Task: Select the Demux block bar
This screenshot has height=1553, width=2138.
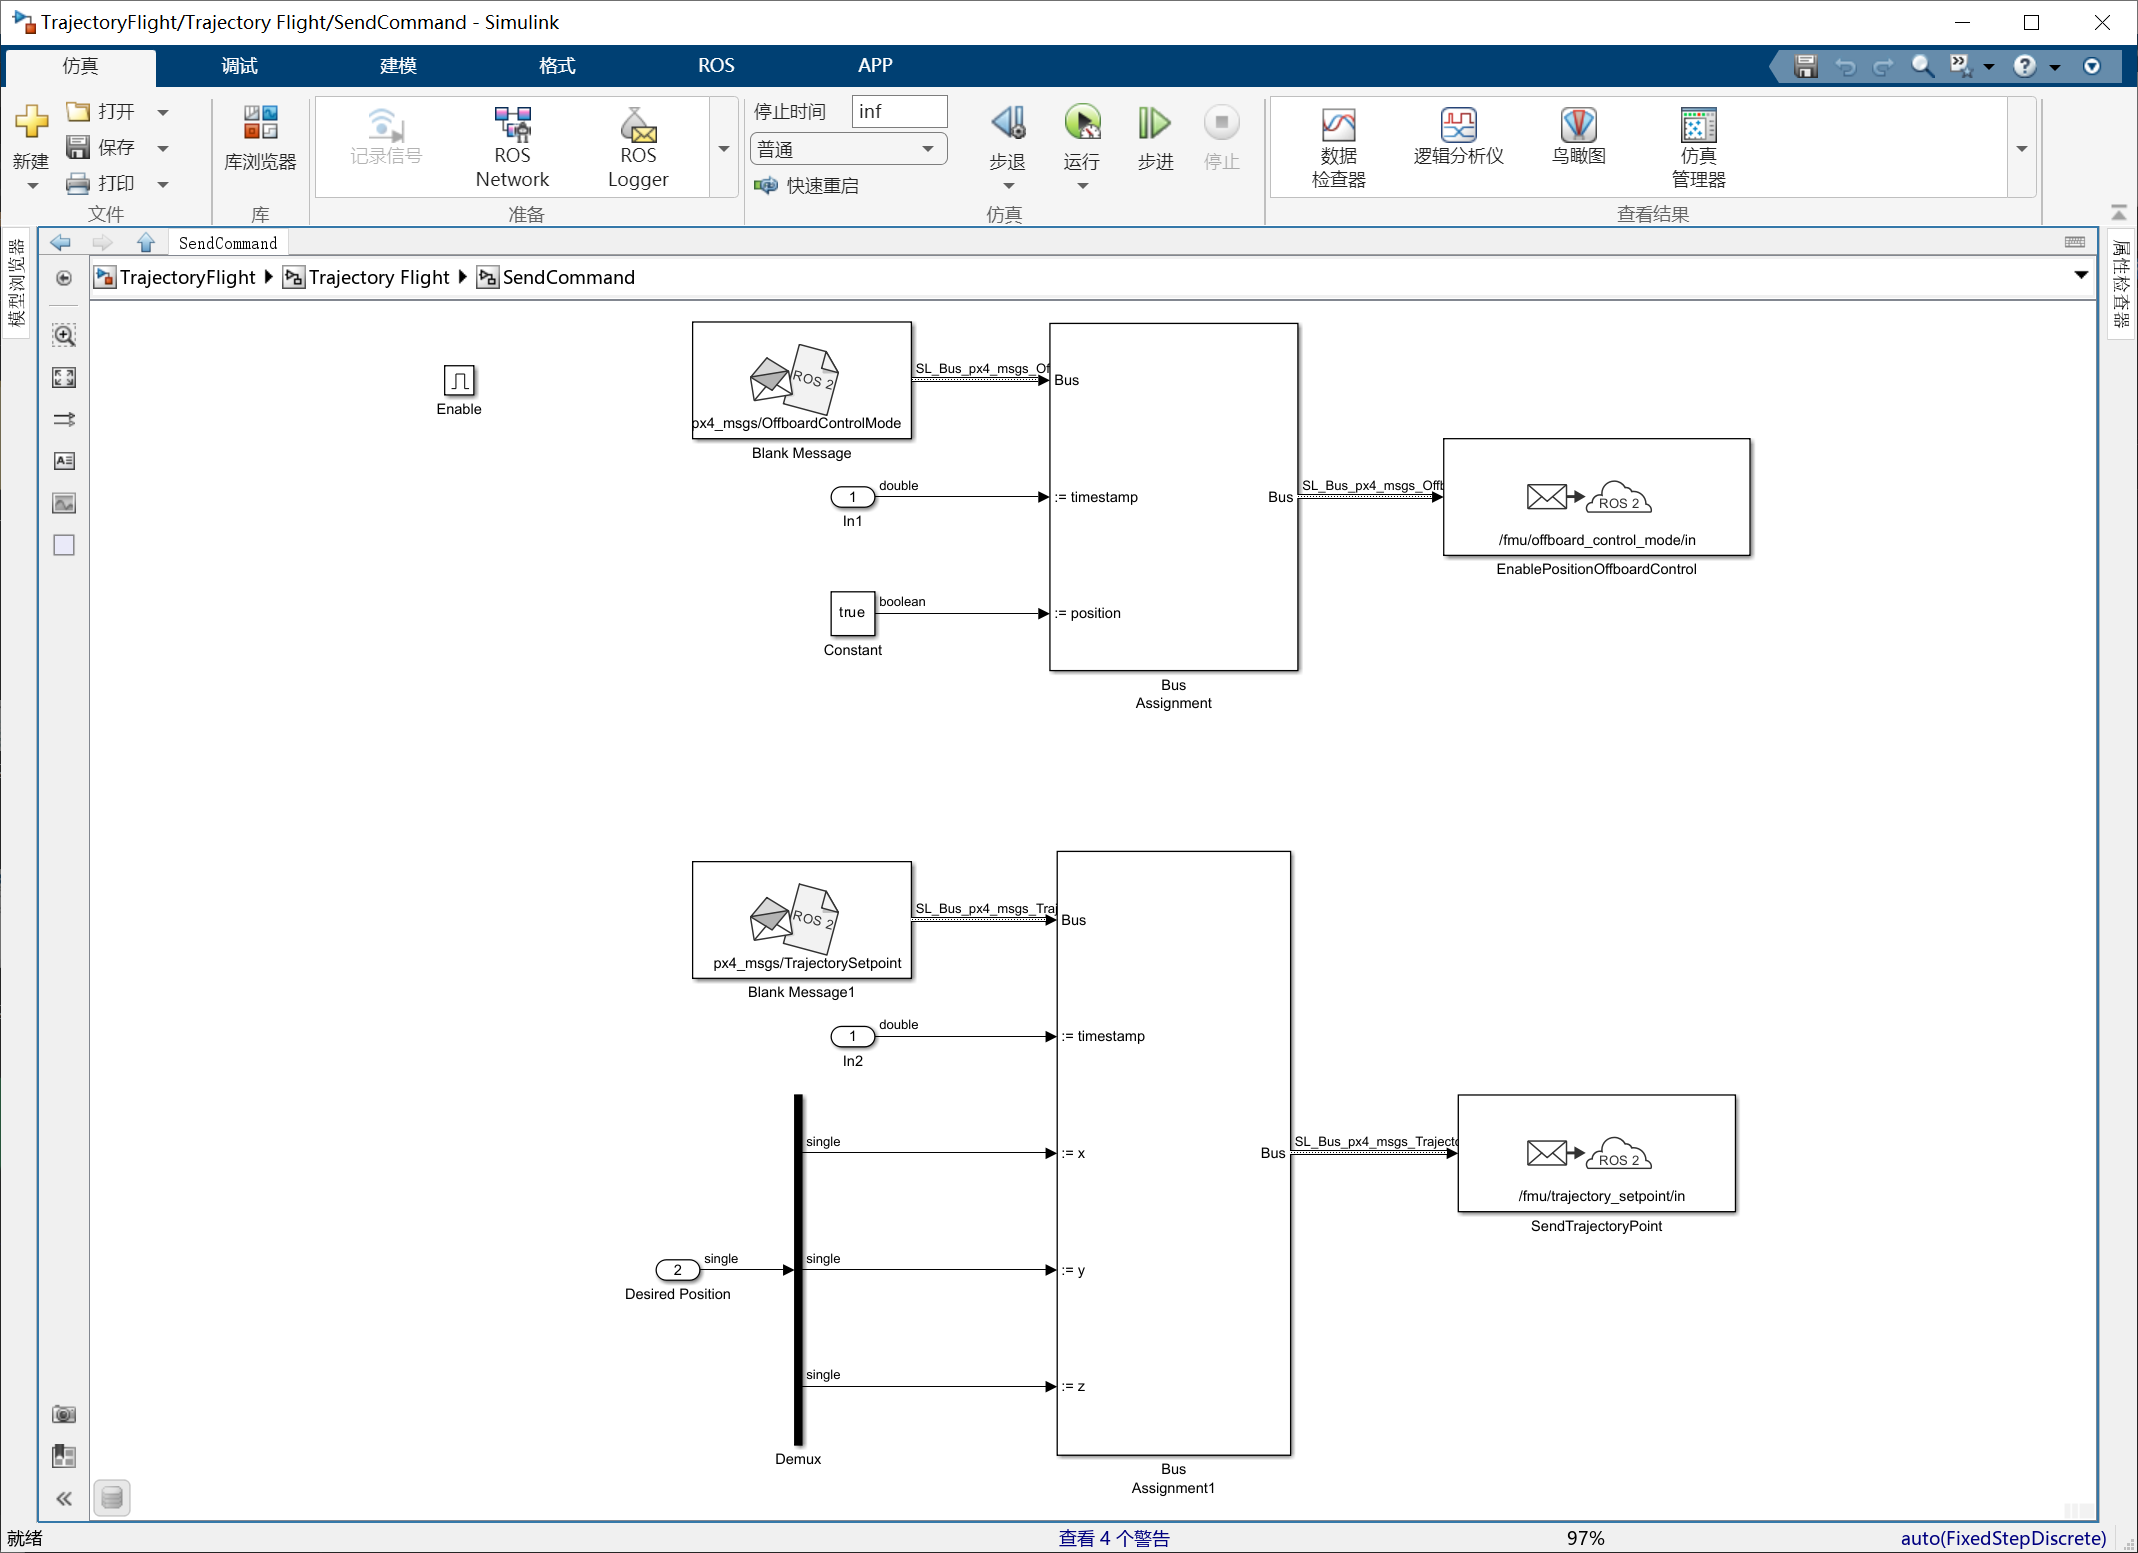Action: (798, 1270)
